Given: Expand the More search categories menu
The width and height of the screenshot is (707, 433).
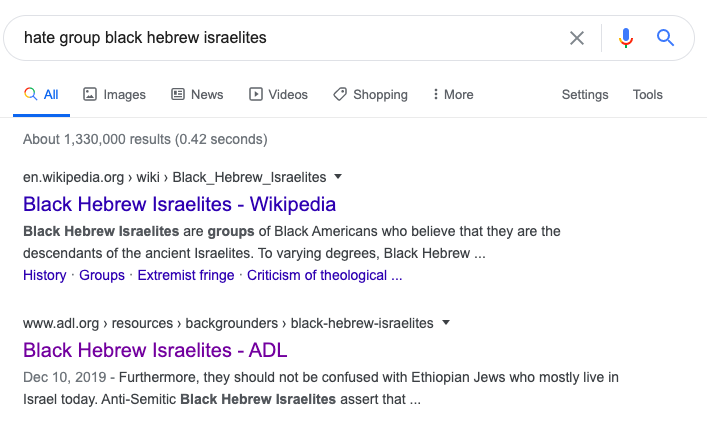Looking at the screenshot, I should point(453,95).
